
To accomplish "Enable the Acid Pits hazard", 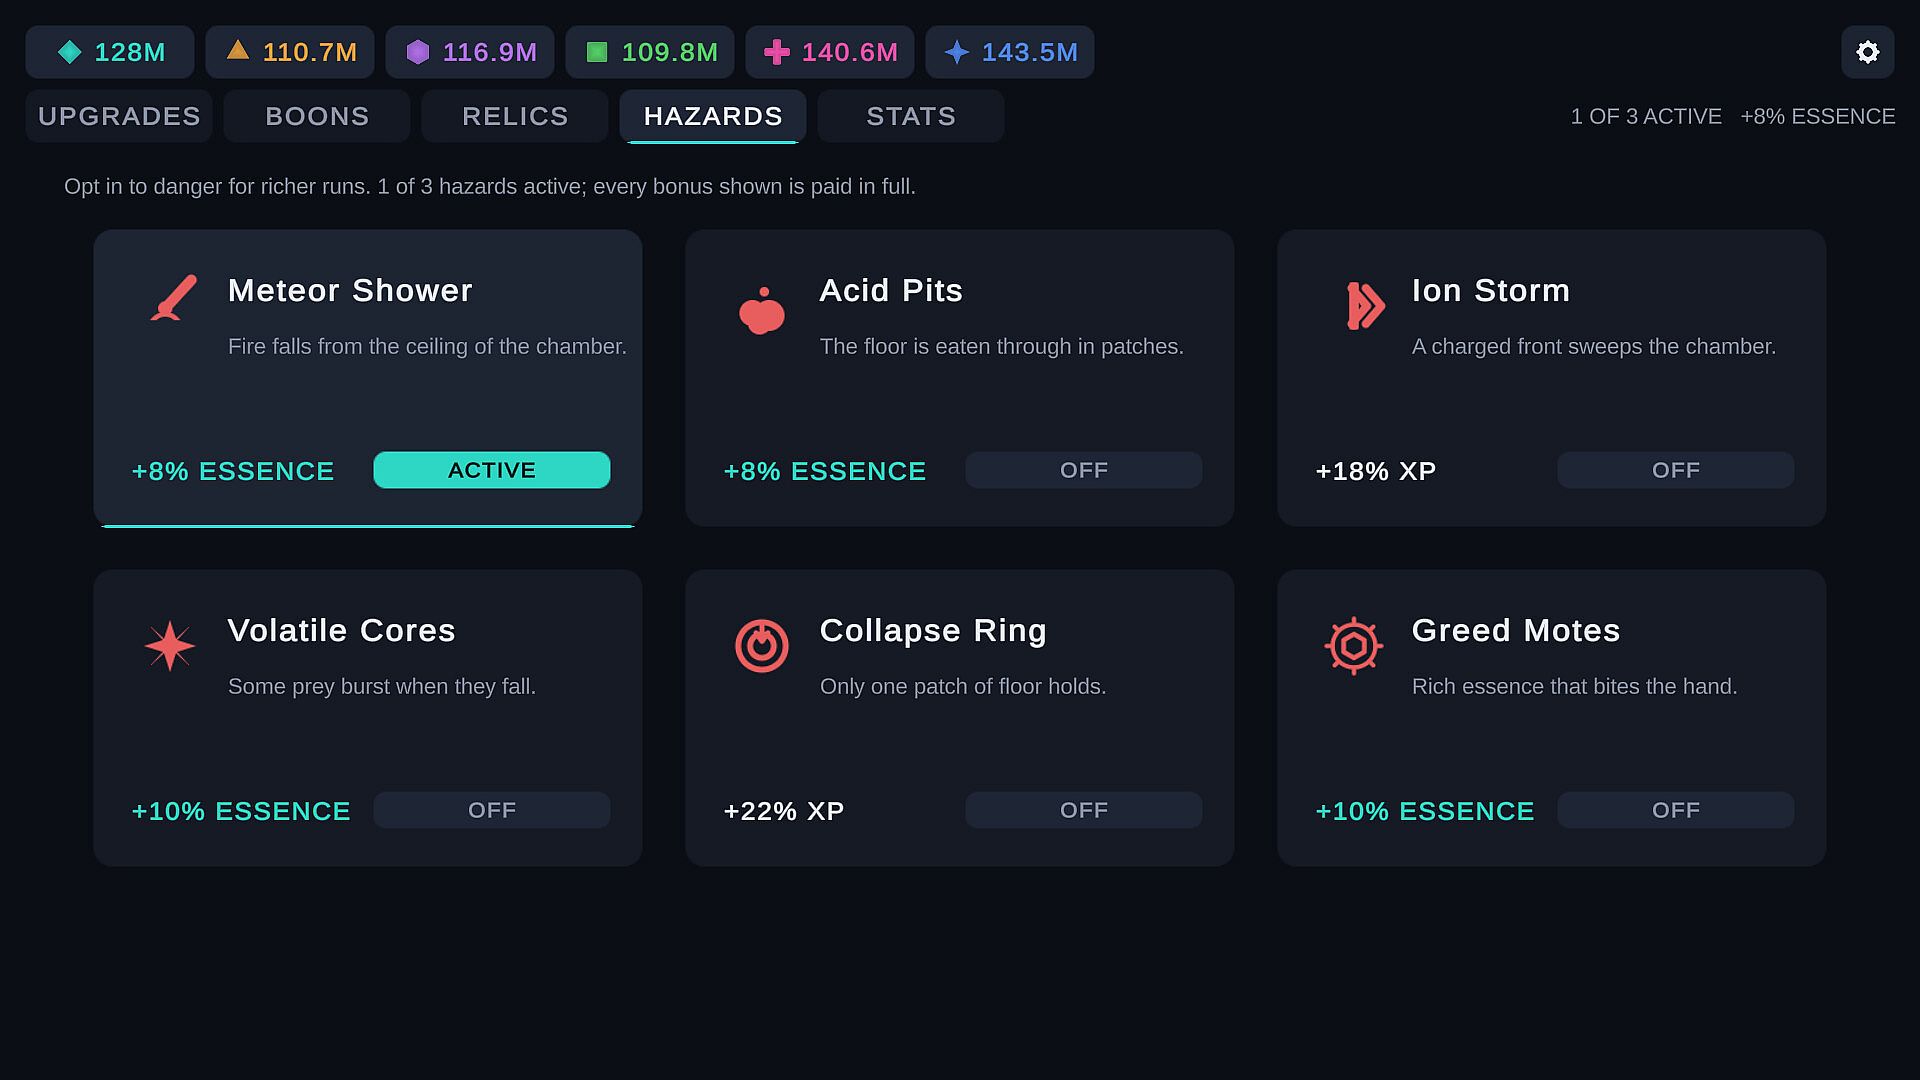I will click(1084, 470).
